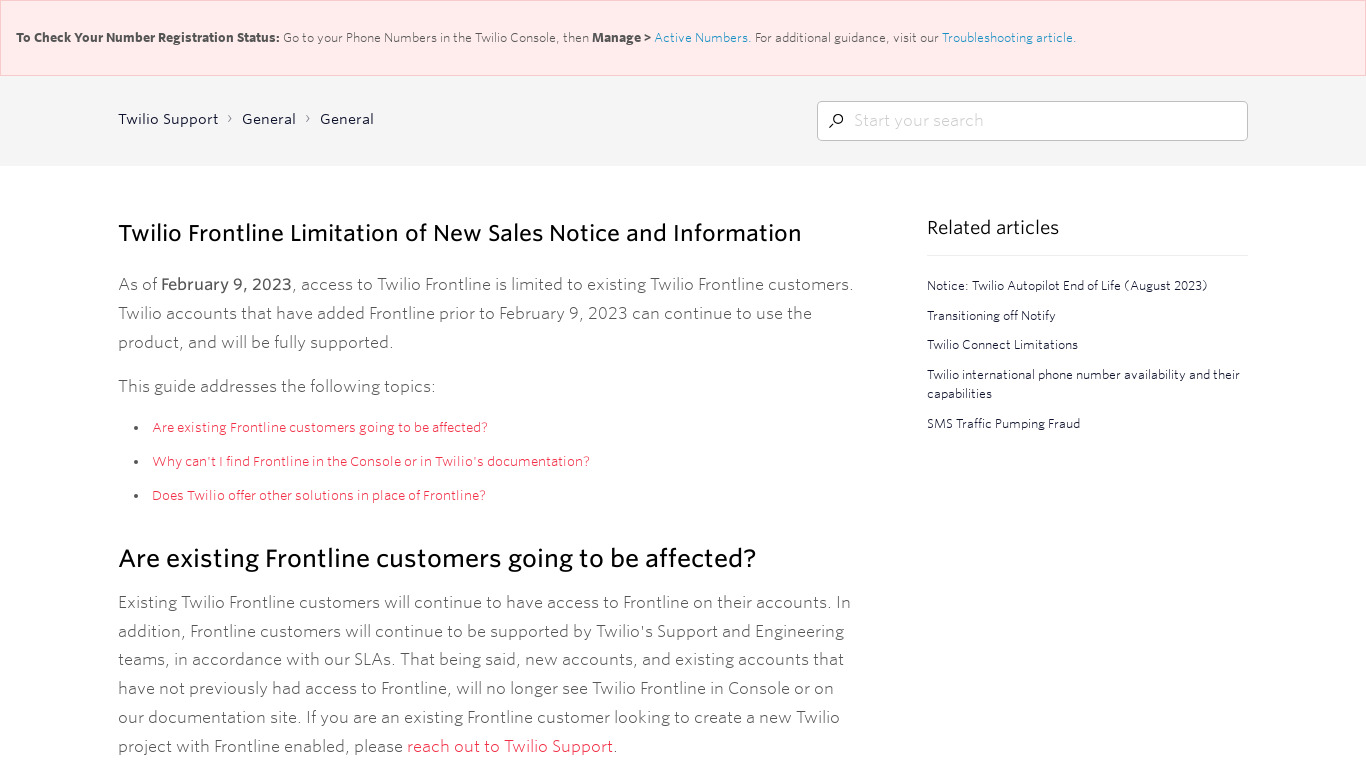Jump to 'Why can't I find Frontline' topic

click(371, 461)
